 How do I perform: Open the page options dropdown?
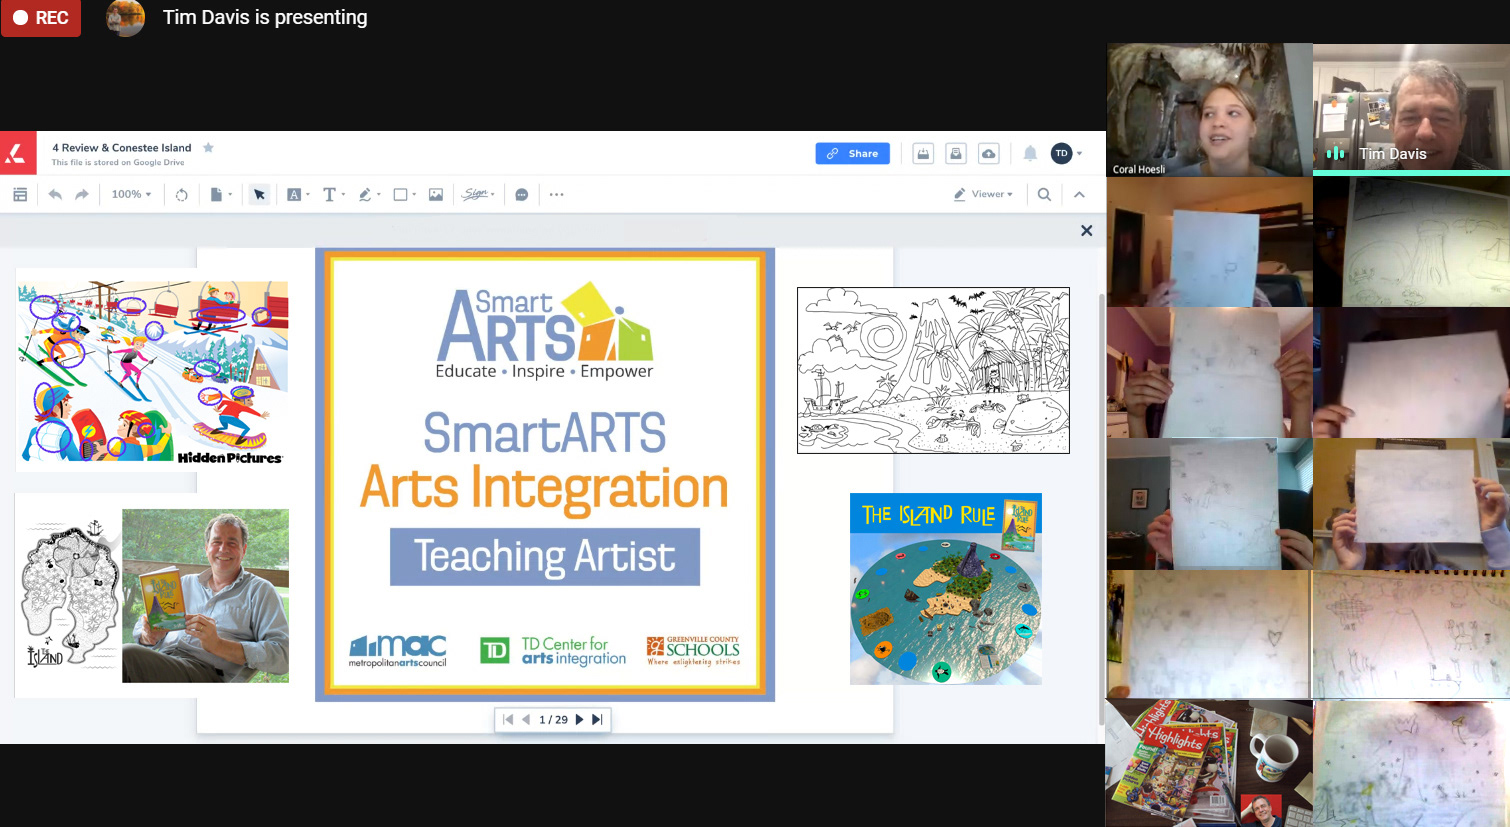click(x=221, y=194)
